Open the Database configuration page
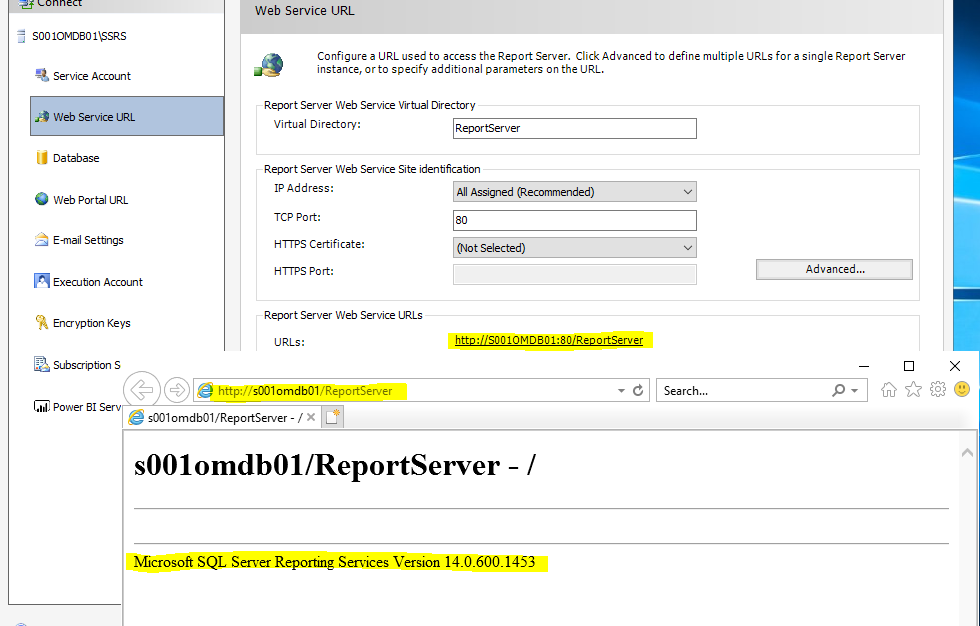This screenshot has width=980, height=626. 76,158
